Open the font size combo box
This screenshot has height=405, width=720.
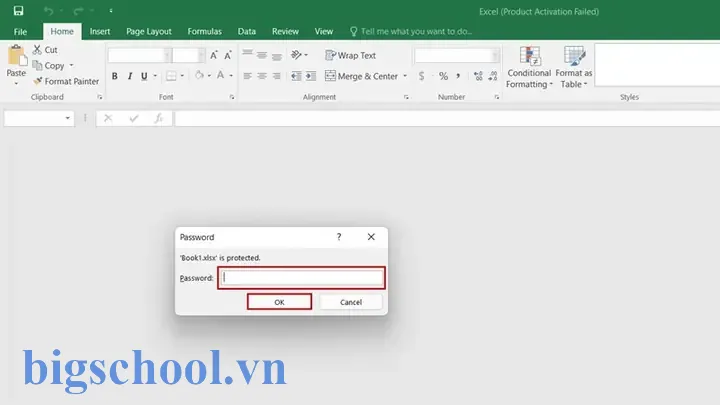coord(189,55)
